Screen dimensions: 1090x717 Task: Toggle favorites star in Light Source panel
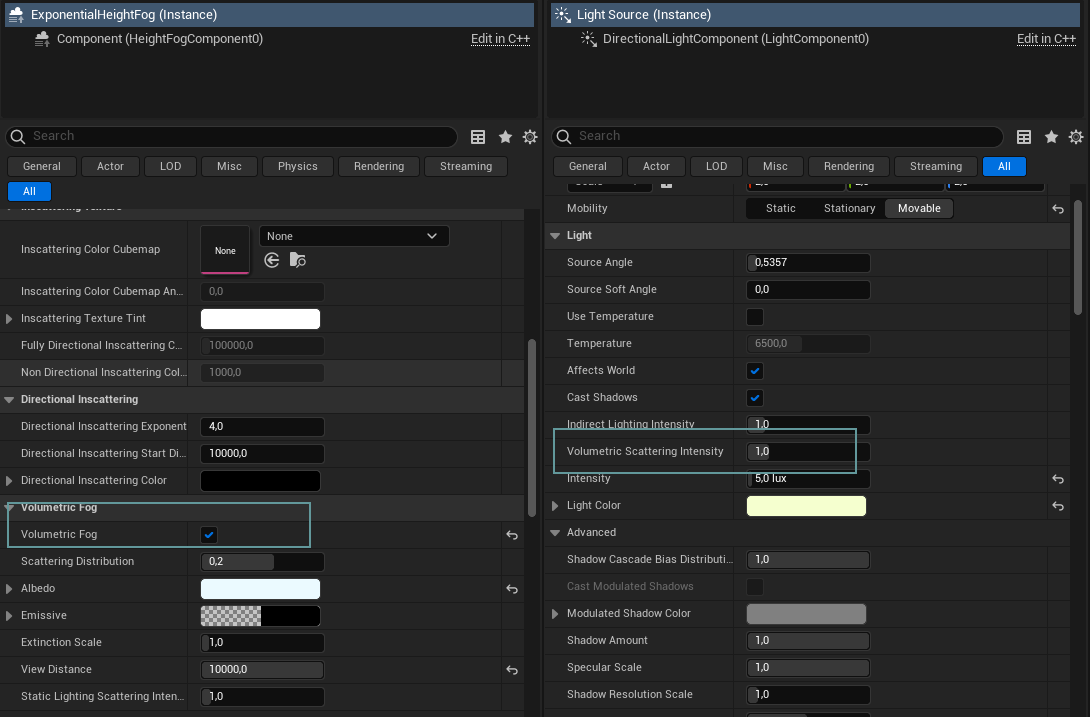coord(1051,136)
